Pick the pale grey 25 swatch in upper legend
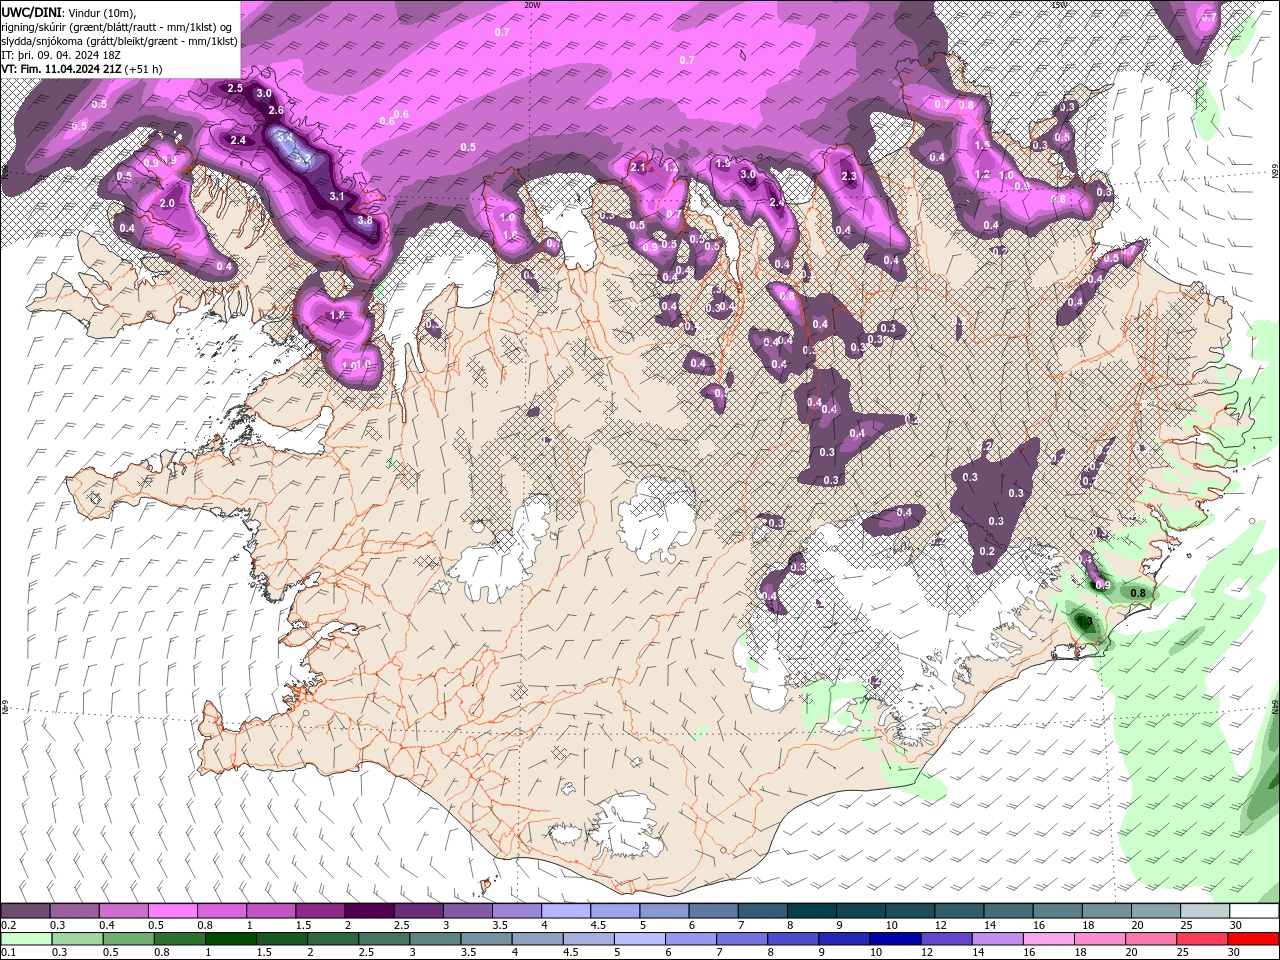 (x=1206, y=911)
